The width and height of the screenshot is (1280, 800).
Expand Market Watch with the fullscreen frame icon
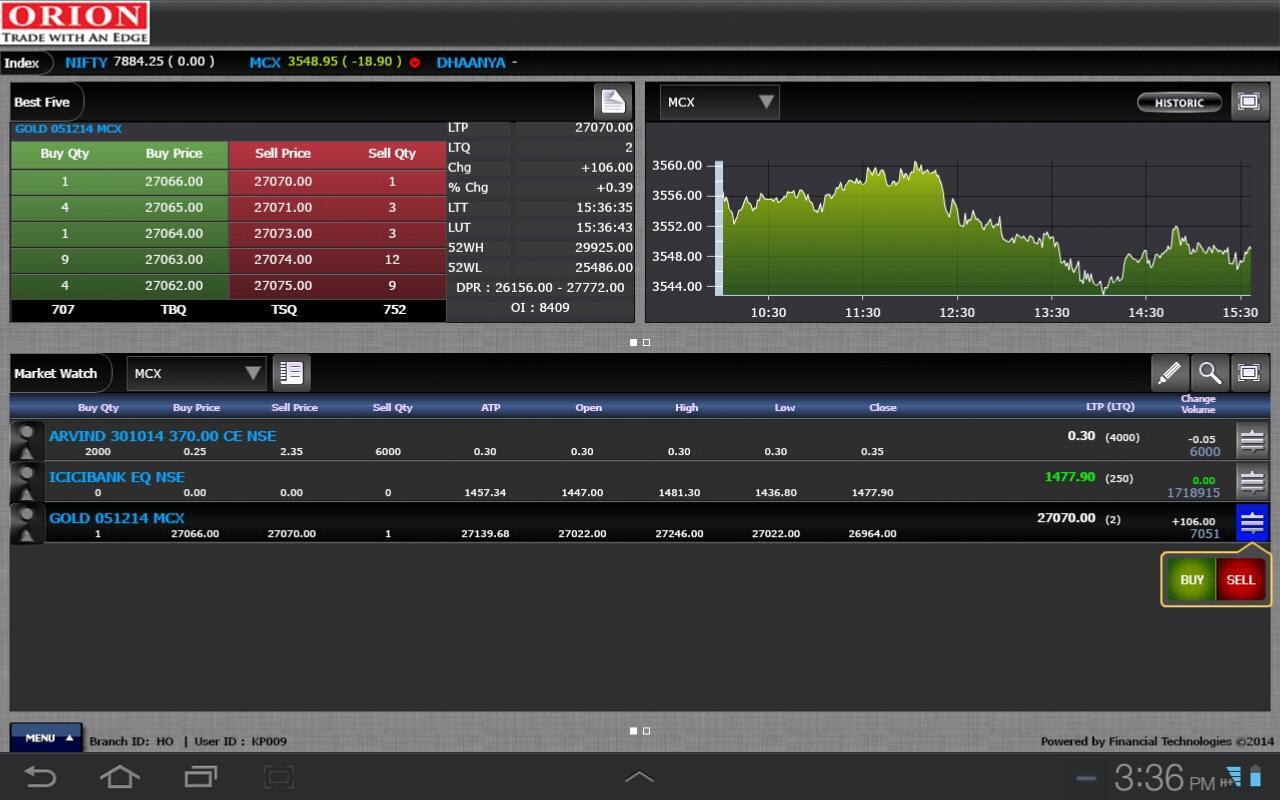click(1249, 372)
